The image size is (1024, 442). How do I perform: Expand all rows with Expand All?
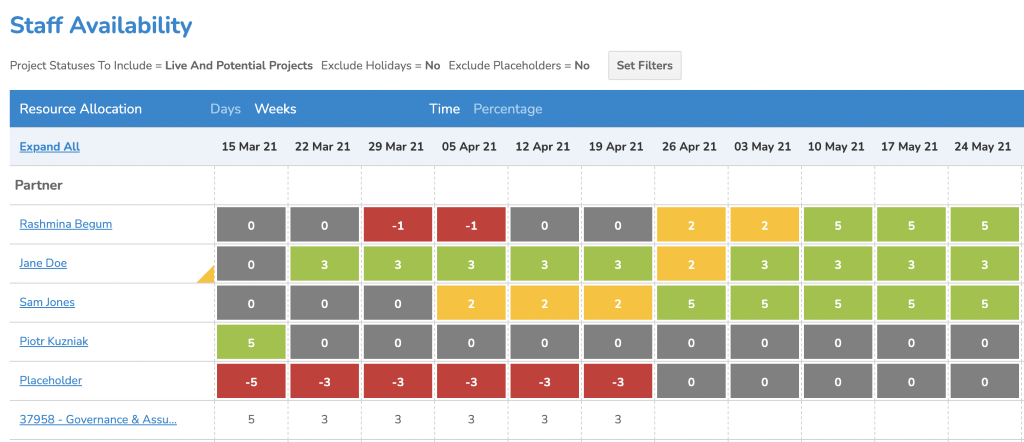tap(49, 147)
